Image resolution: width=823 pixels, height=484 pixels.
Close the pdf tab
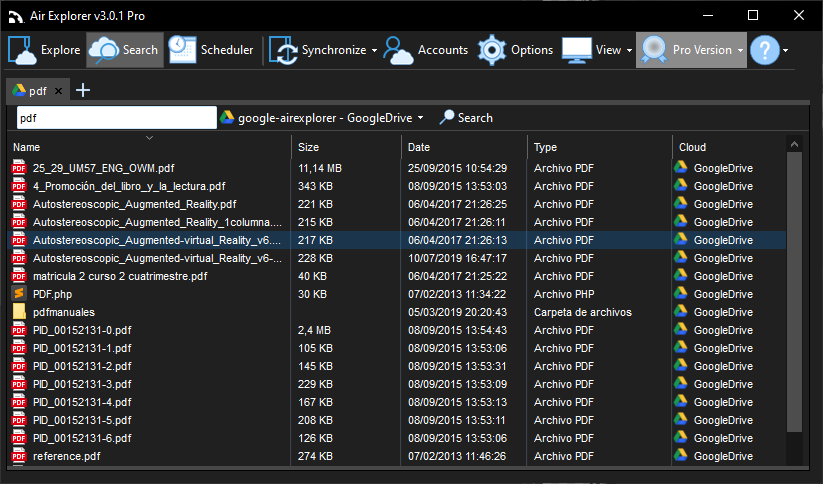click(x=59, y=91)
